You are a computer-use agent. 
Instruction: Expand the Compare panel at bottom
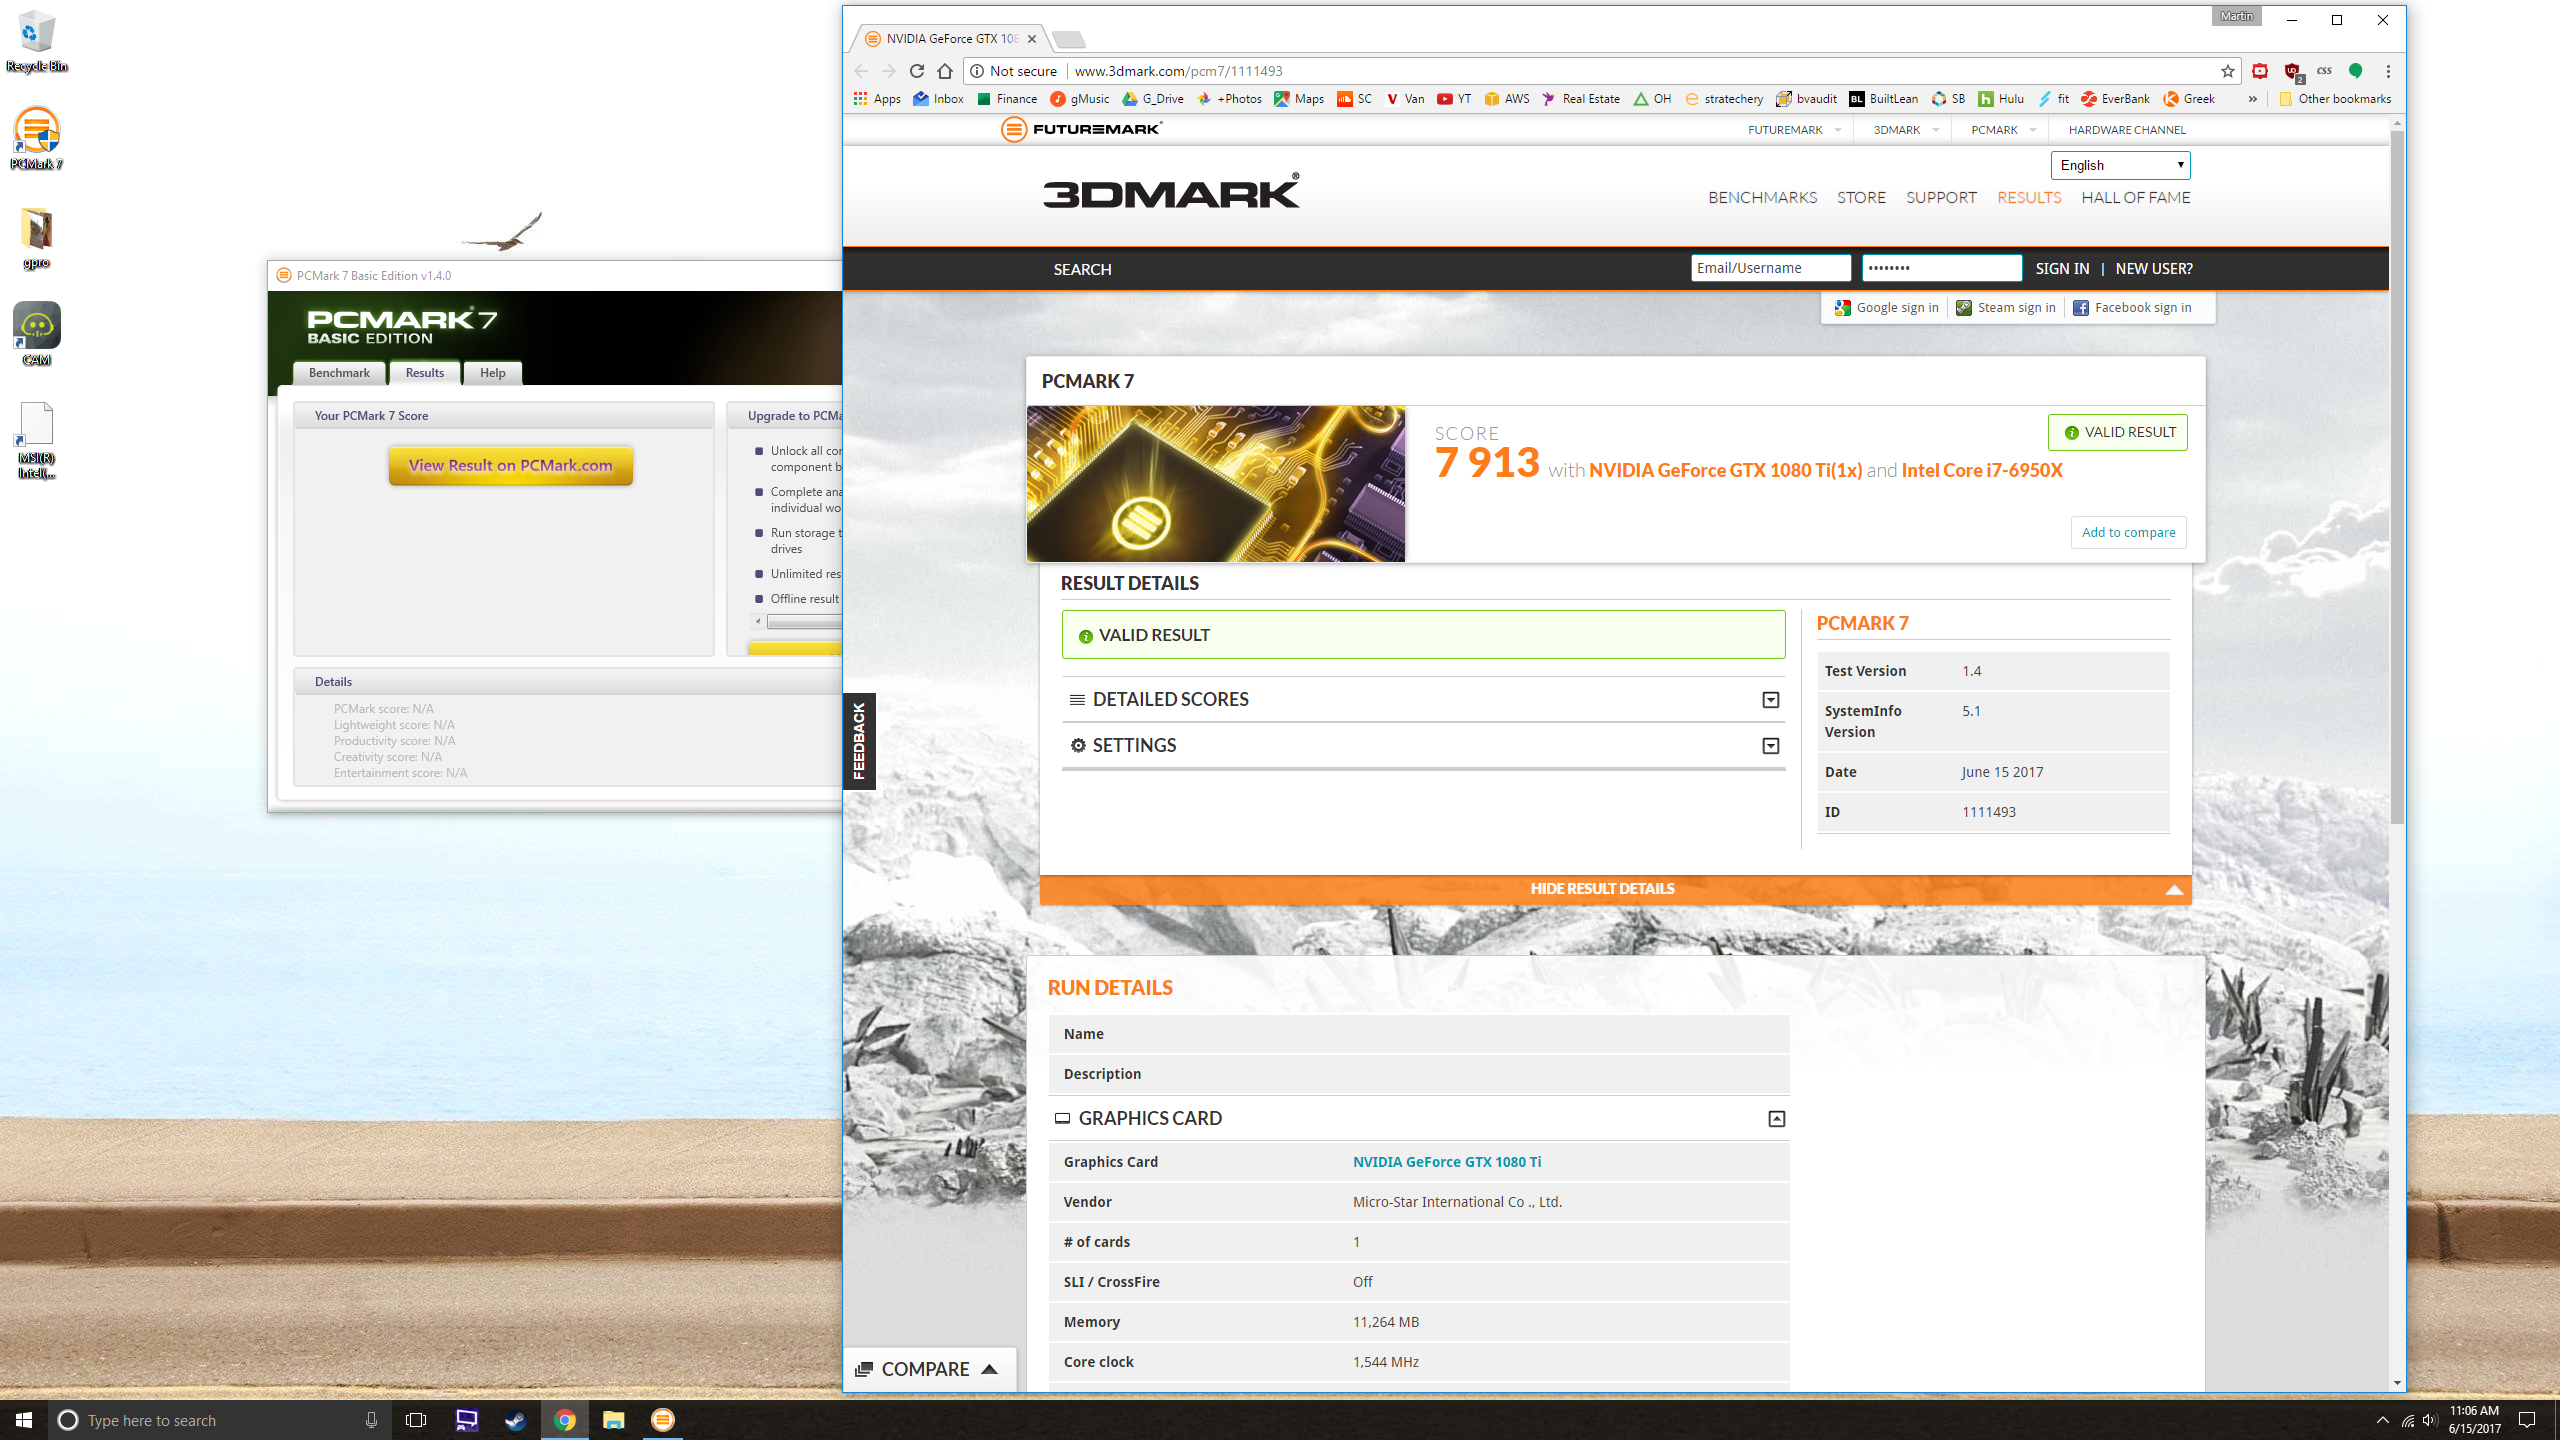(x=929, y=1369)
